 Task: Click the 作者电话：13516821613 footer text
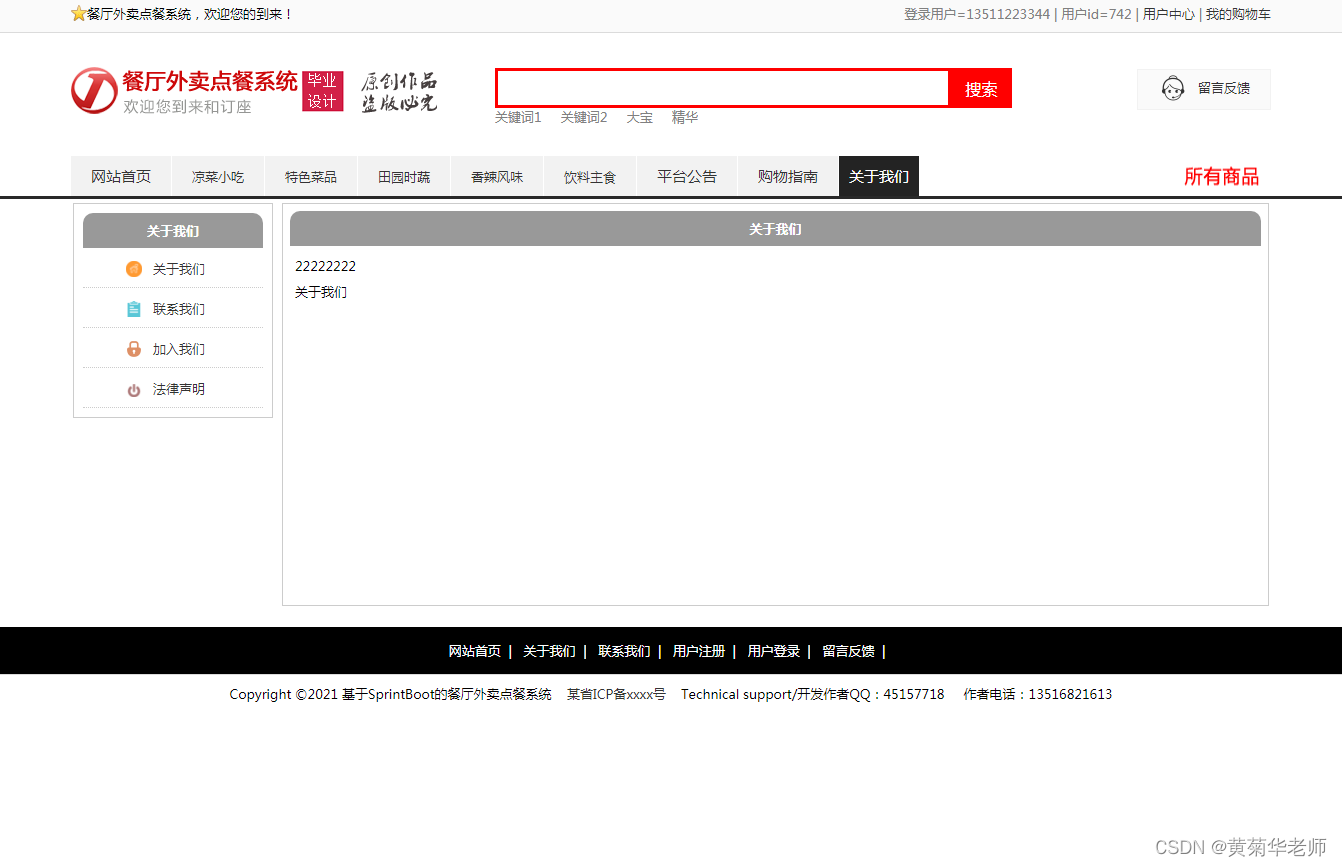click(x=1038, y=694)
